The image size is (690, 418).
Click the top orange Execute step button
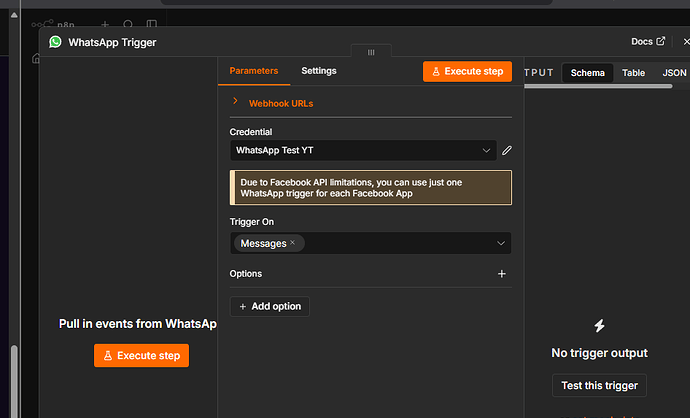click(467, 71)
